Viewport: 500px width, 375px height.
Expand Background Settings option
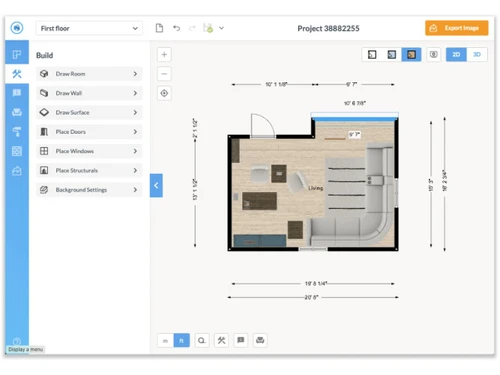point(89,190)
